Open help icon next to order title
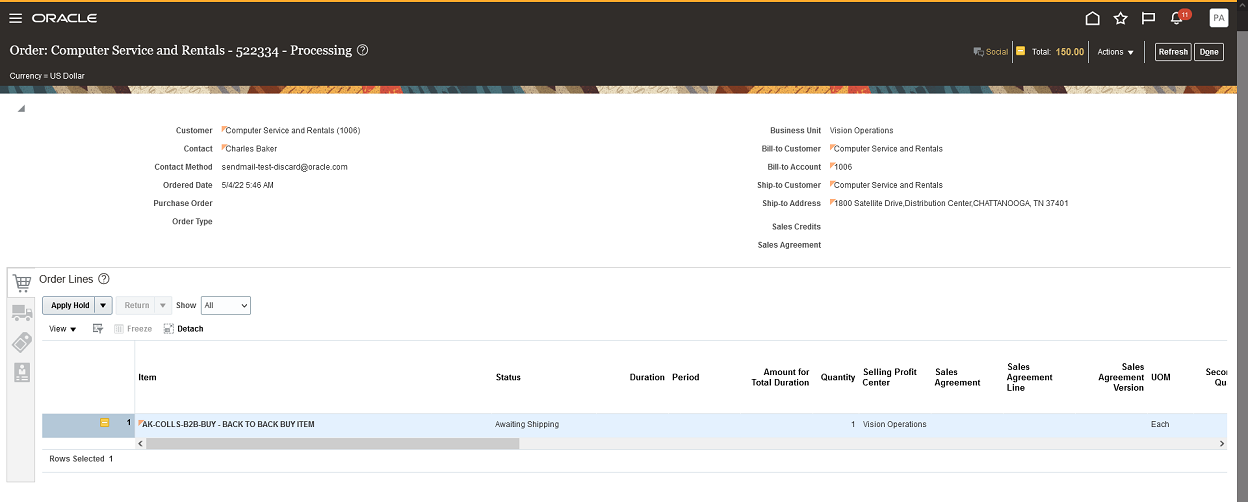Image resolution: width=1248 pixels, height=502 pixels. click(x=363, y=50)
